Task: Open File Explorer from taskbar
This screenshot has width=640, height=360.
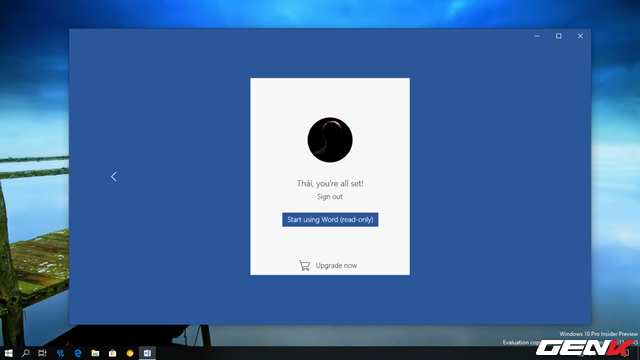Action: pyautogui.click(x=95, y=353)
